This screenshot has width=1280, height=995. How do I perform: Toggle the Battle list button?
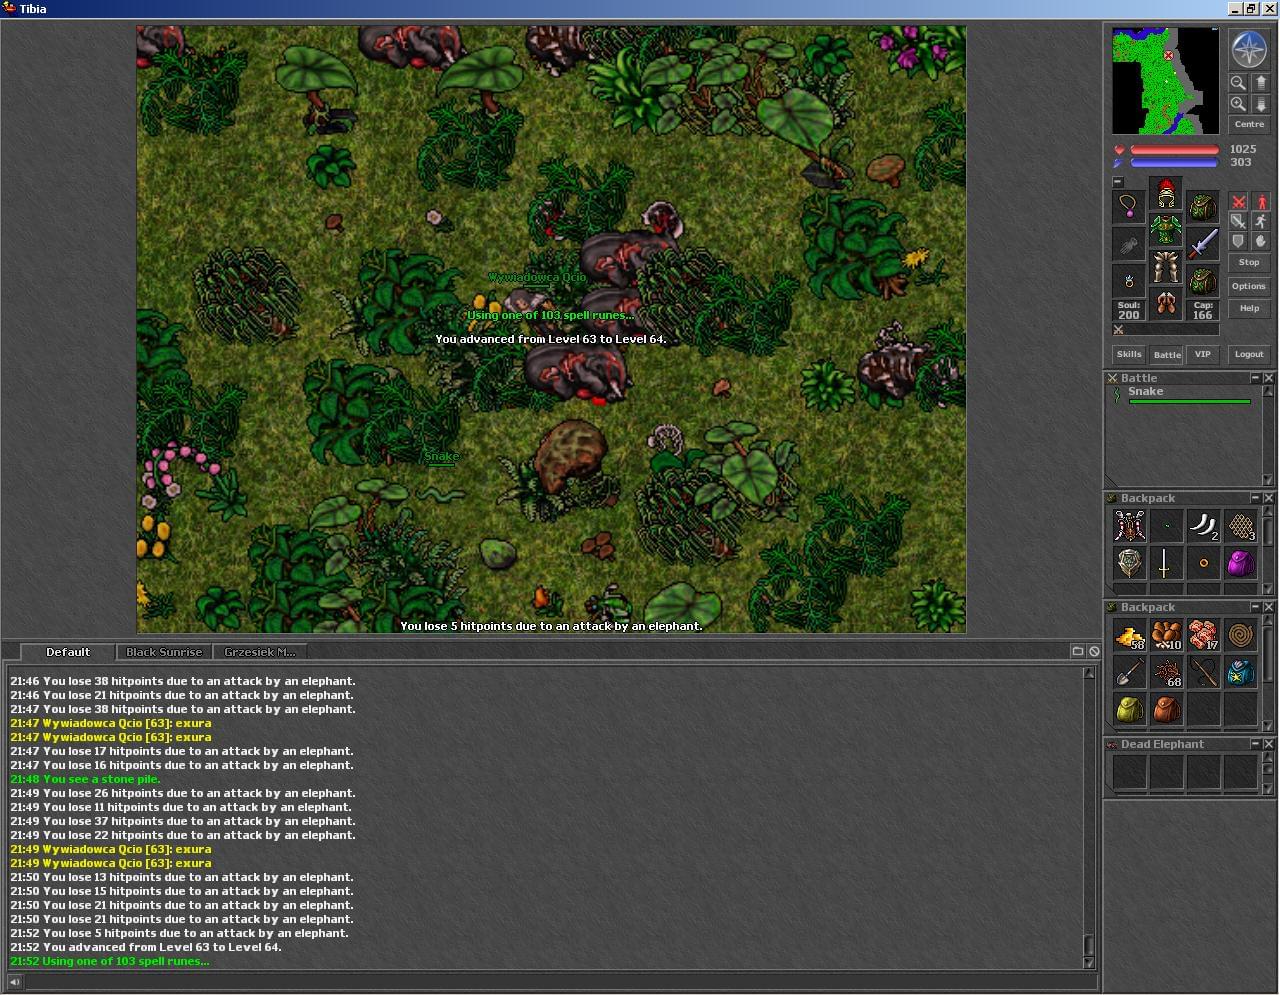point(1167,355)
